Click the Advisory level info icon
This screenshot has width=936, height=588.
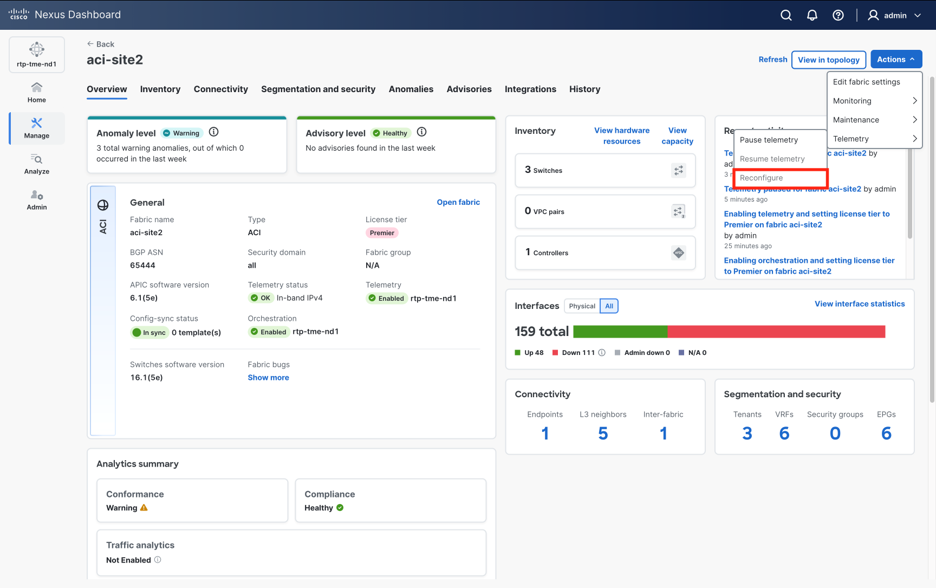[421, 132]
